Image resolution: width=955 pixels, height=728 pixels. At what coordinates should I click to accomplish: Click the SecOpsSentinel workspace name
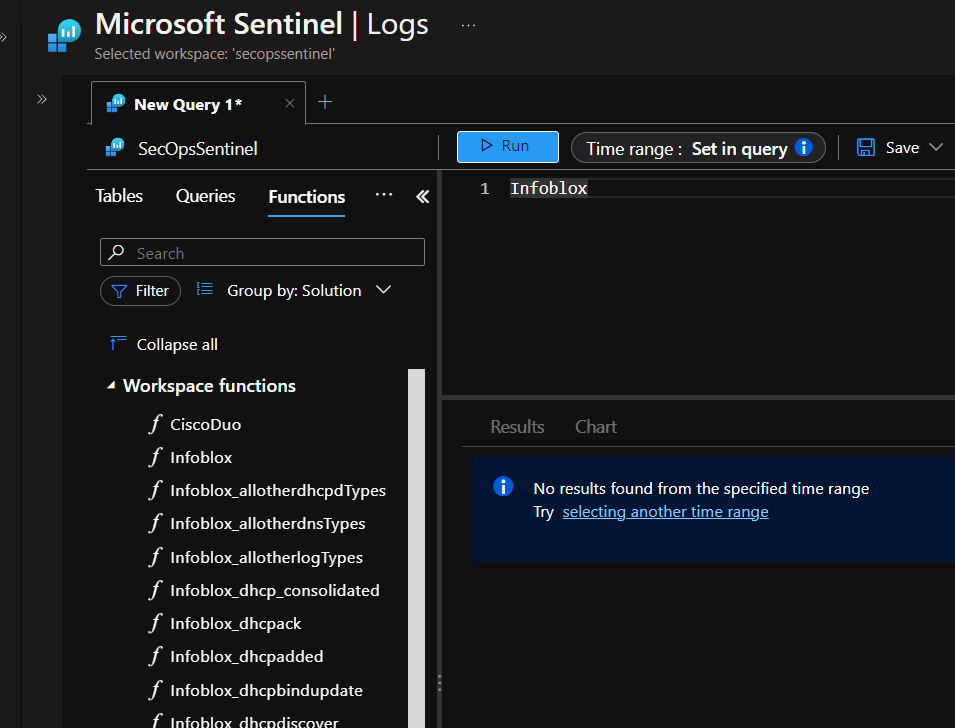pos(197,149)
